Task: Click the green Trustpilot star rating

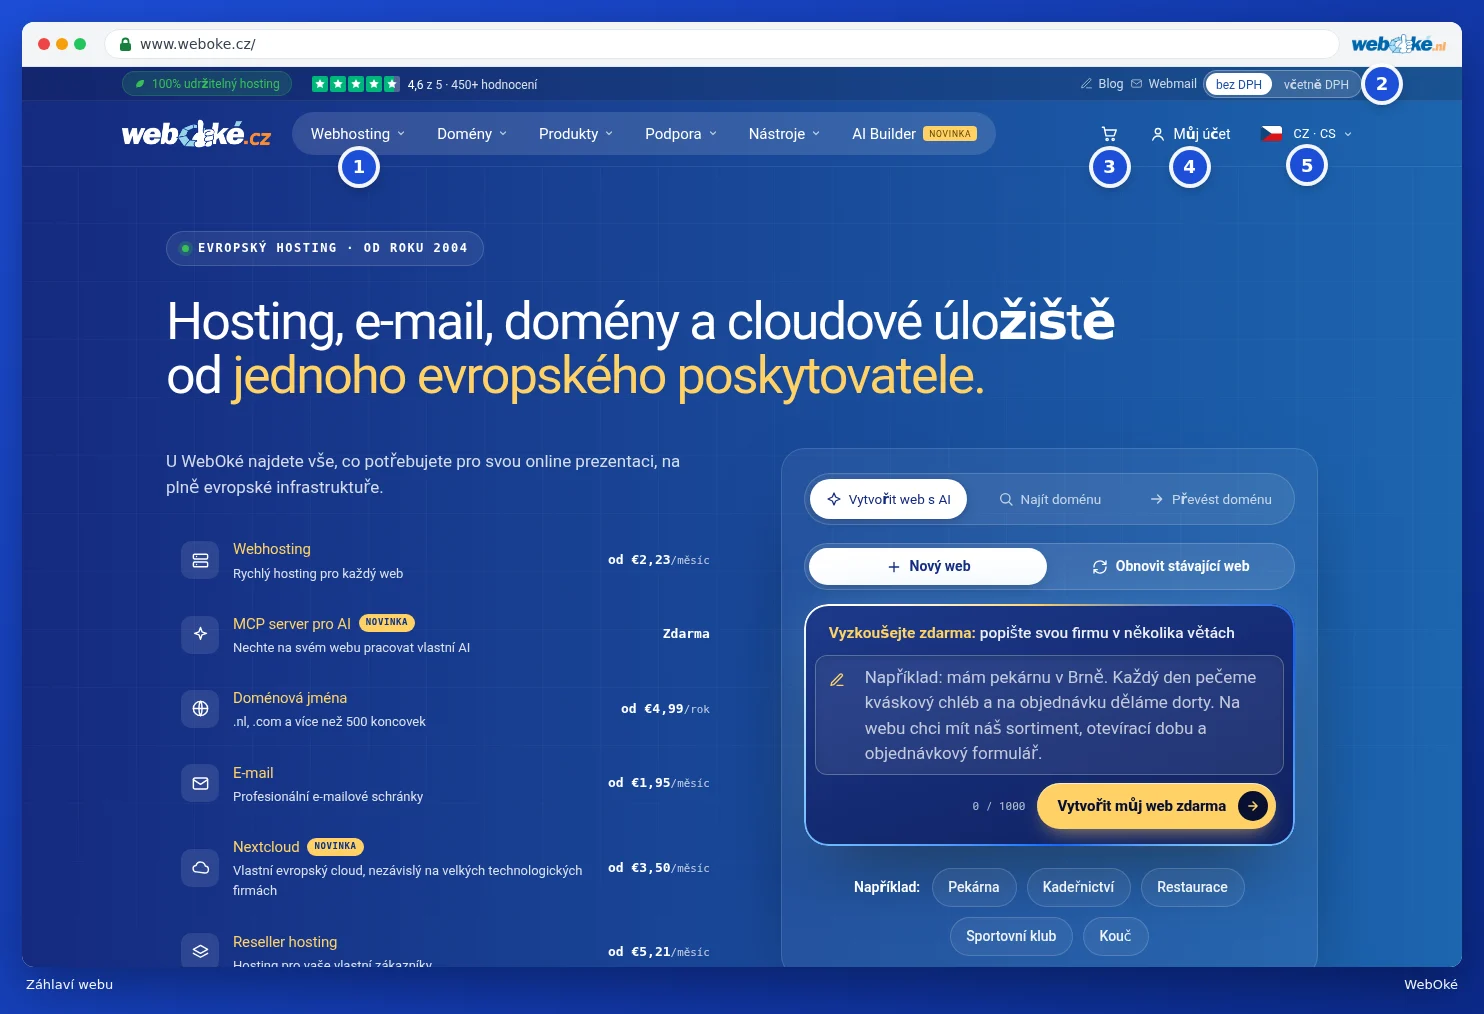Action: [355, 84]
